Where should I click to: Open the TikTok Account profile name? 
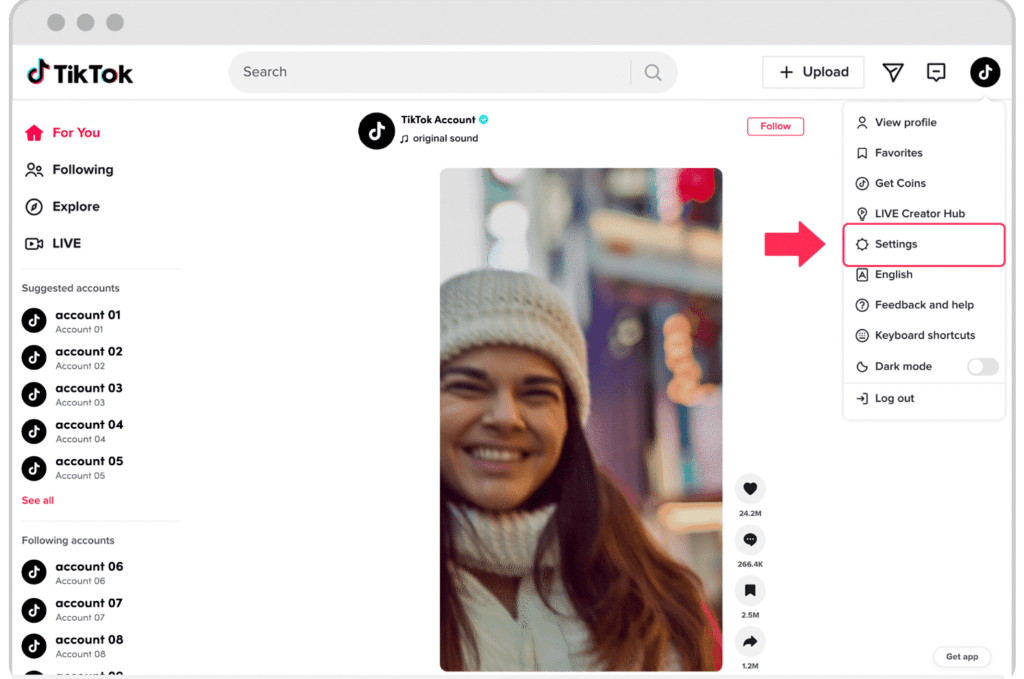click(438, 119)
